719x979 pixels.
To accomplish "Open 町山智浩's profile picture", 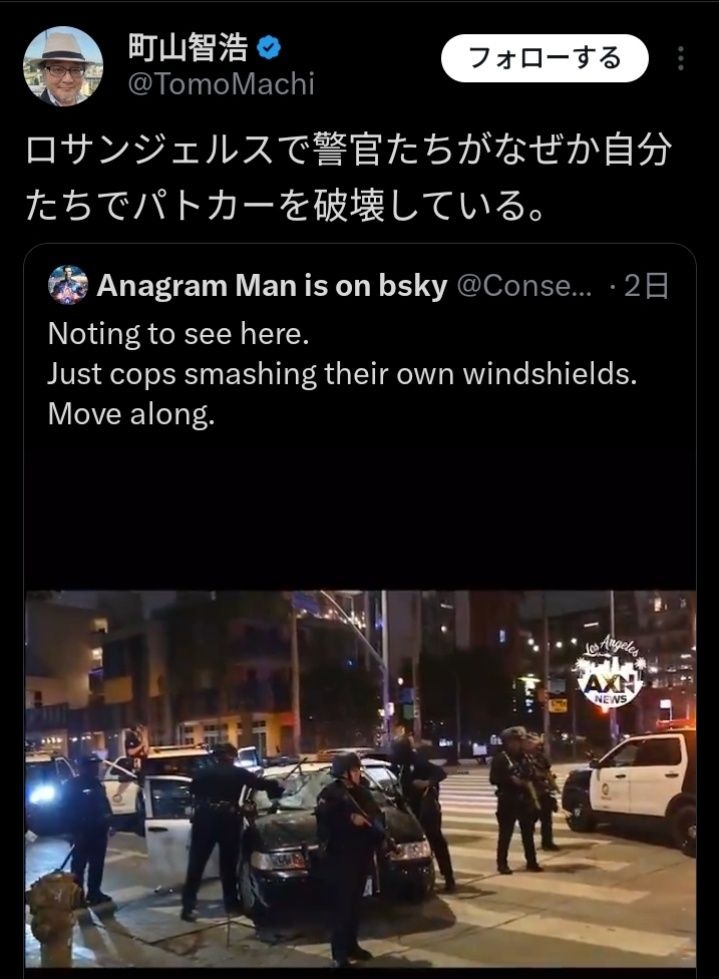I will tap(63, 66).
